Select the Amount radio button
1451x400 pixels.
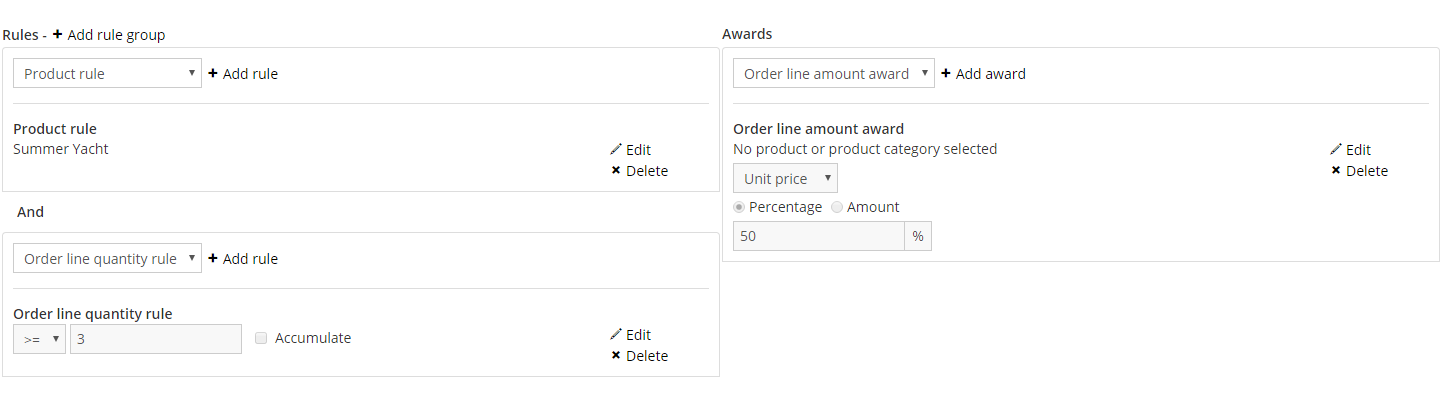pyautogui.click(x=837, y=207)
